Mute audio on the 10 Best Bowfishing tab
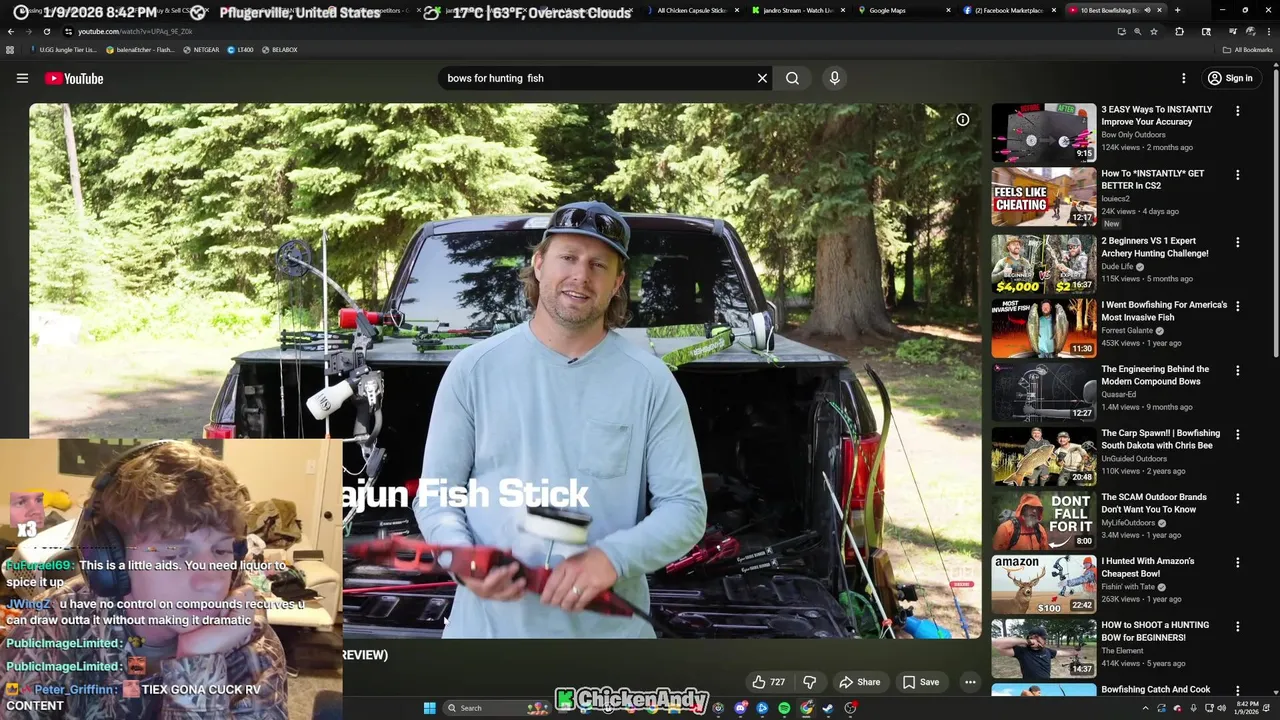Screen dimensions: 1280x720 (1147, 10)
